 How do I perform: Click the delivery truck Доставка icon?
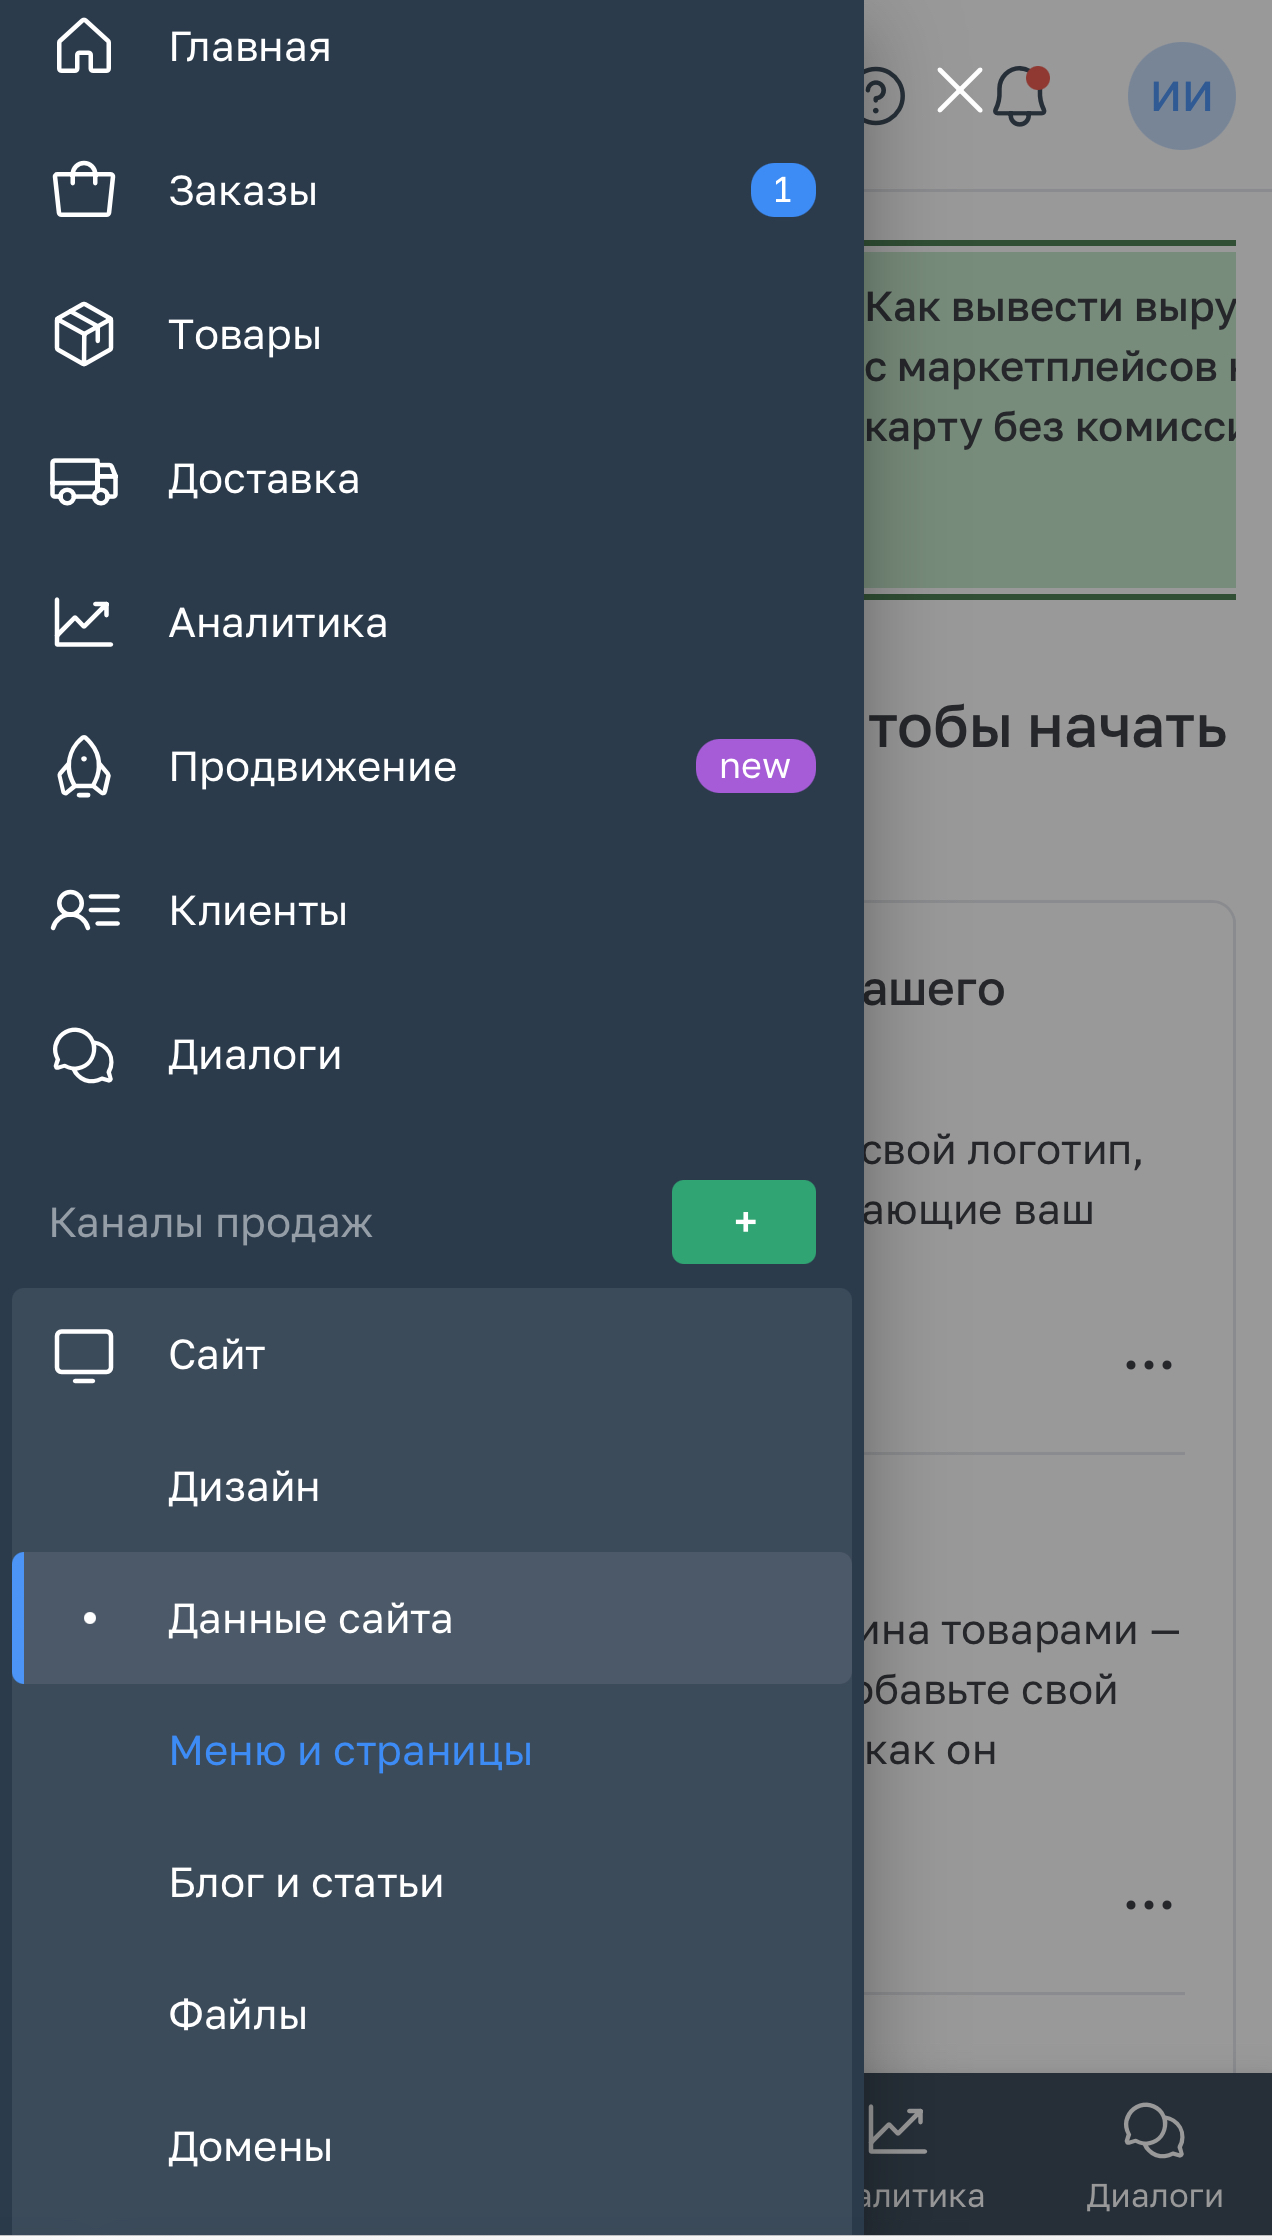pos(84,480)
